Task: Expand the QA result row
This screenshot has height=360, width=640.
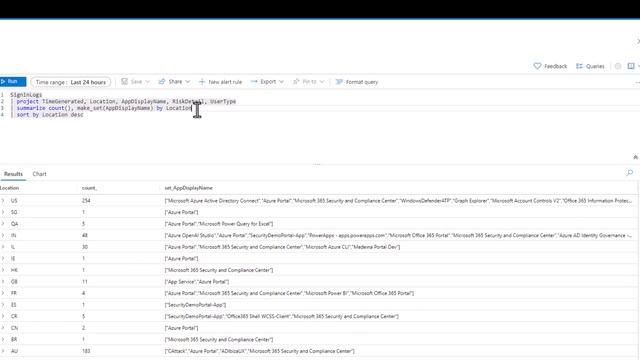Action: tap(3, 224)
